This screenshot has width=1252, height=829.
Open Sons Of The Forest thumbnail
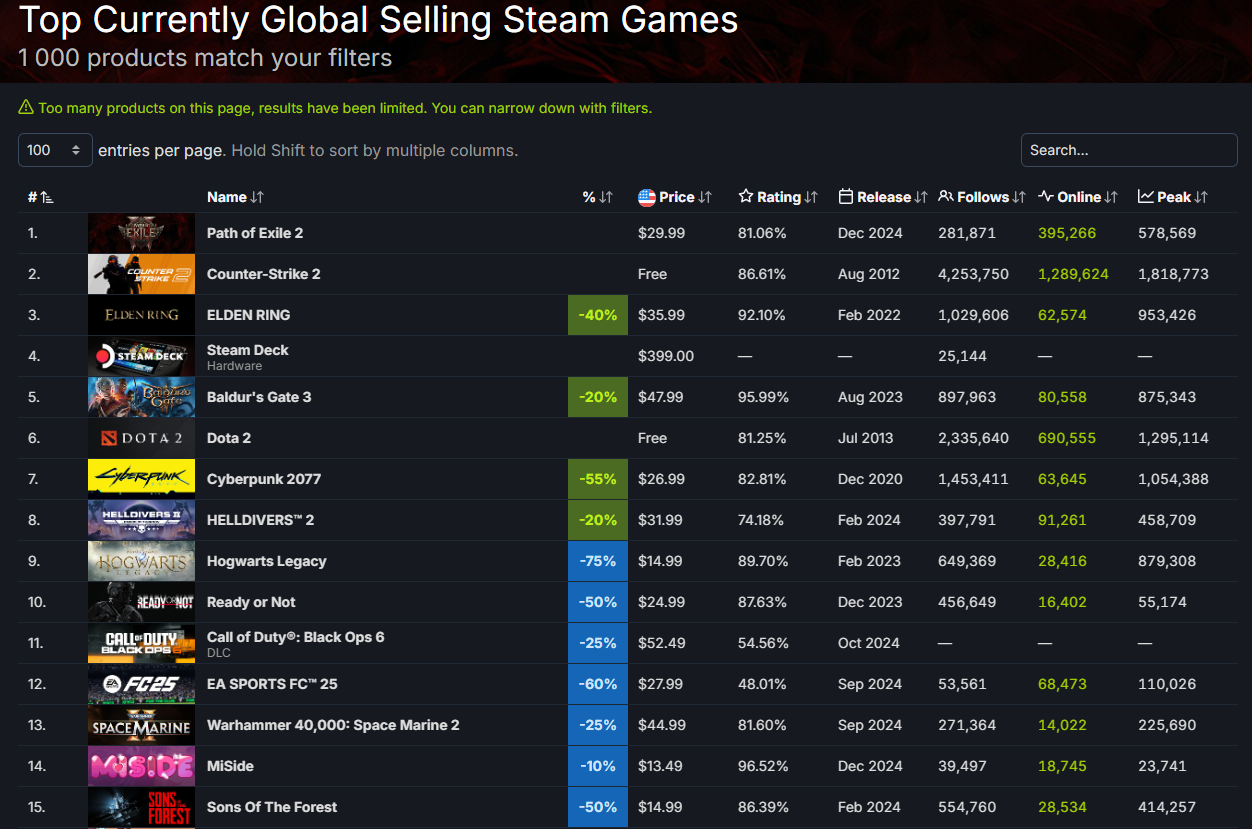coord(141,807)
